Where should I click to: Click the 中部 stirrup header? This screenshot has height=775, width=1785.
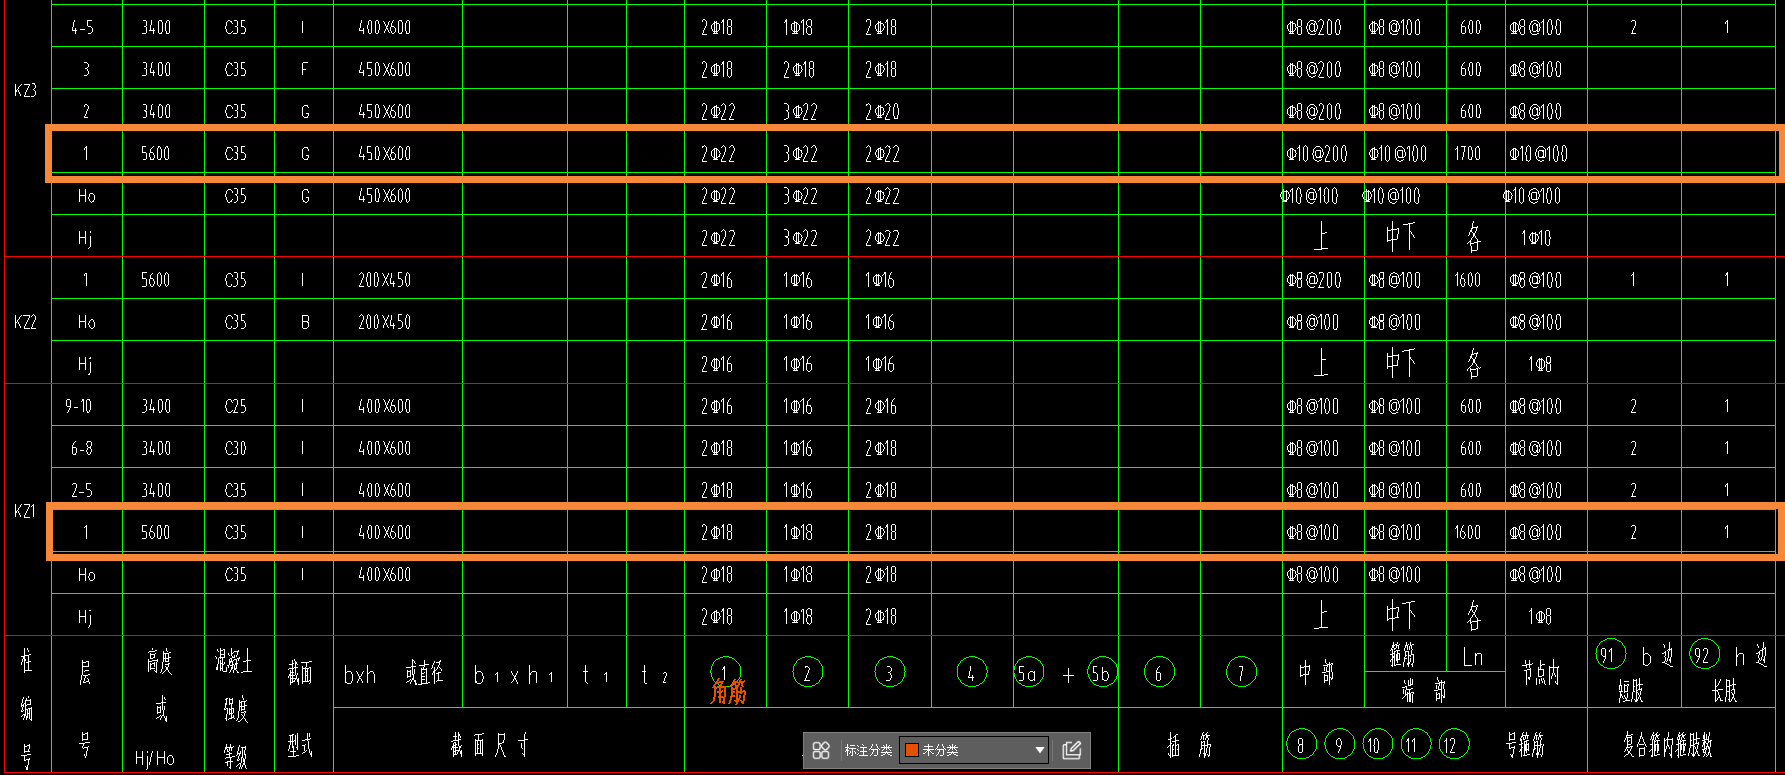point(1316,674)
